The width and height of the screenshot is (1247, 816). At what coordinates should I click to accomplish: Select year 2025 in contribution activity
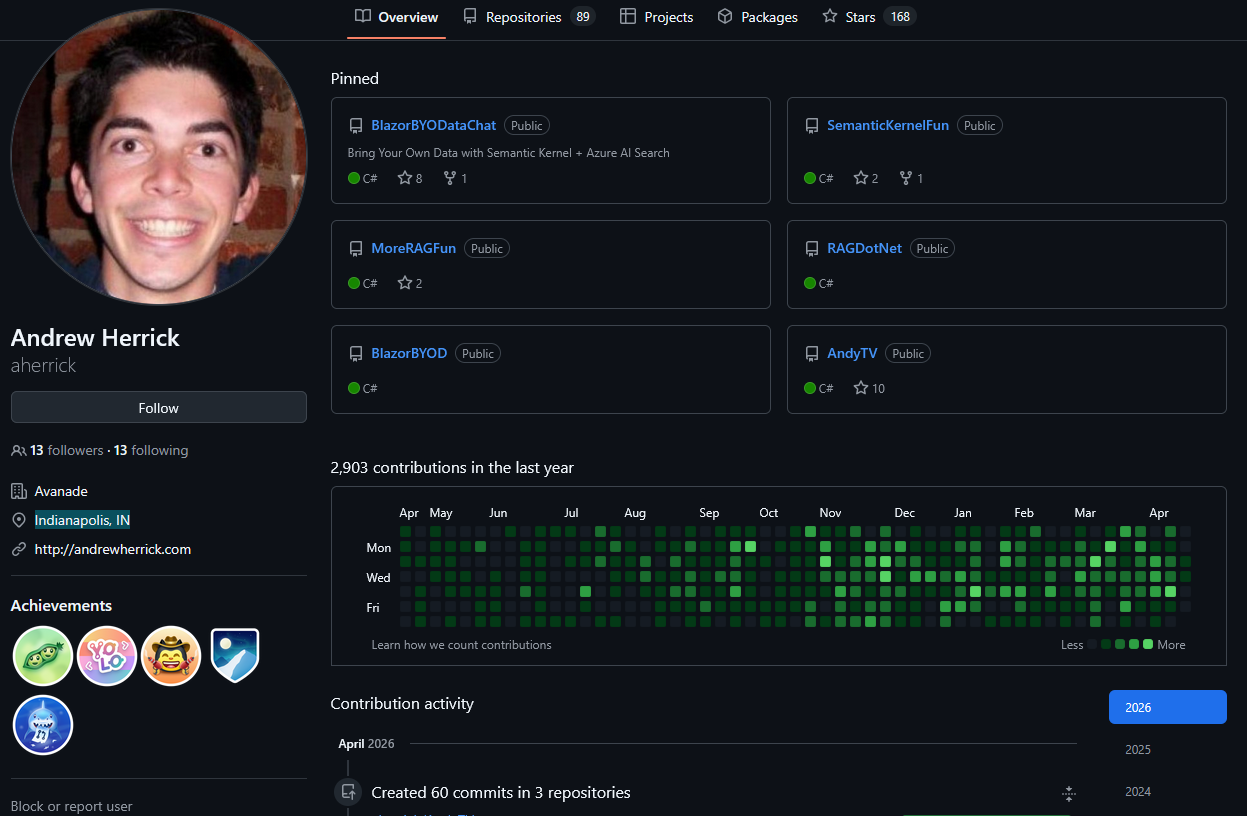pos(1138,749)
